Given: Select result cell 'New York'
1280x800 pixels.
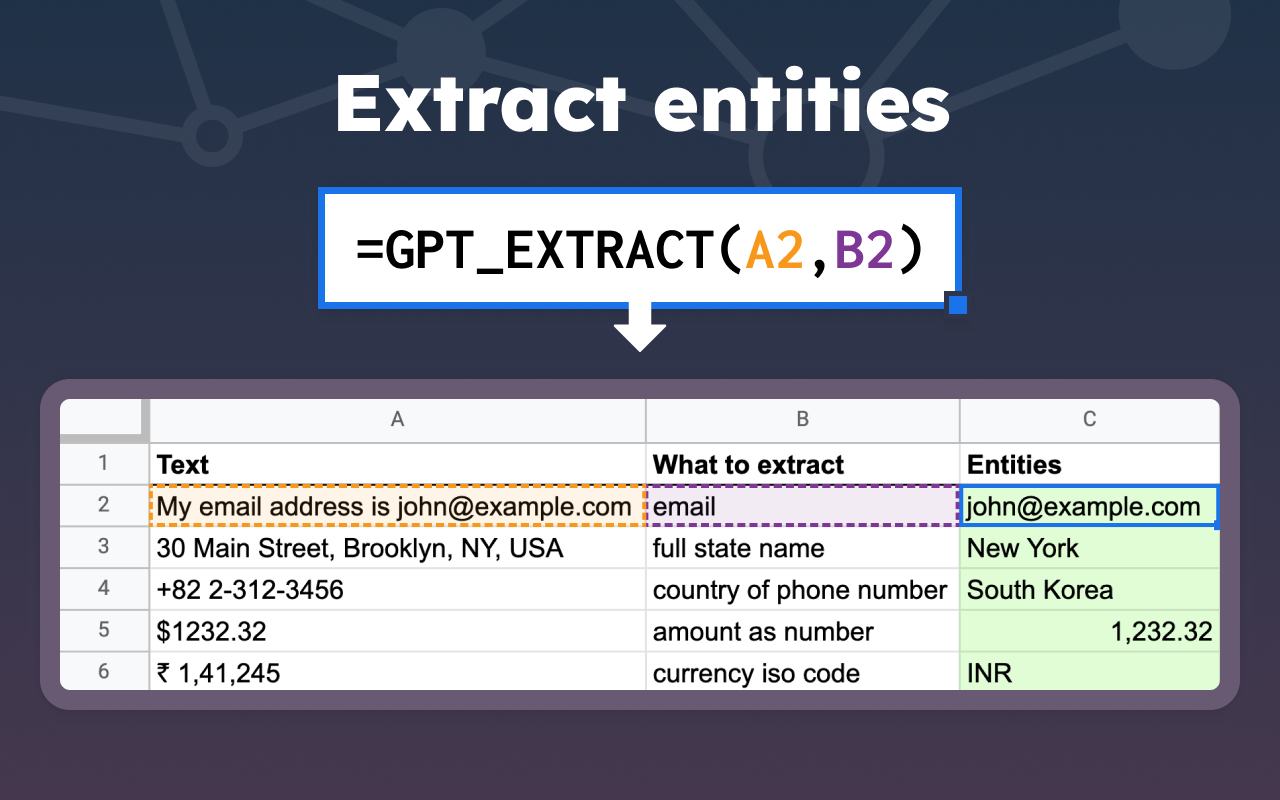Looking at the screenshot, I should click(x=1090, y=548).
